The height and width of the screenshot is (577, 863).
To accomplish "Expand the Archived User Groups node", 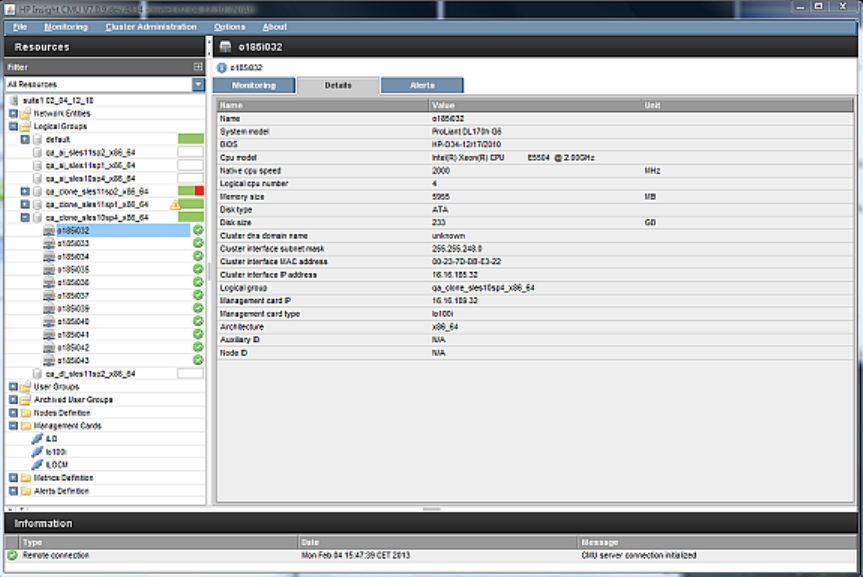I will 13,400.
